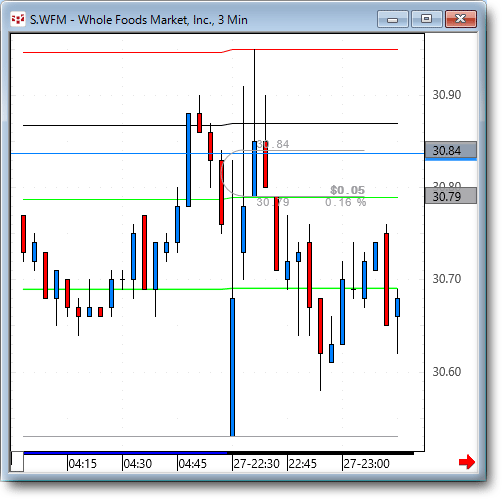Select the red horizontal line at chart top
This screenshot has height=499, width=504.
[210, 51]
